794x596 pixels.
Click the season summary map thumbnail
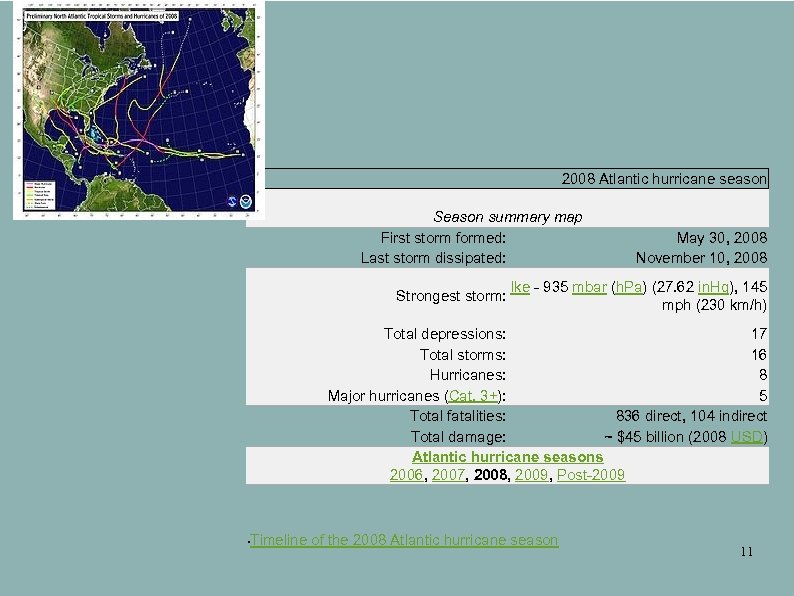point(139,110)
